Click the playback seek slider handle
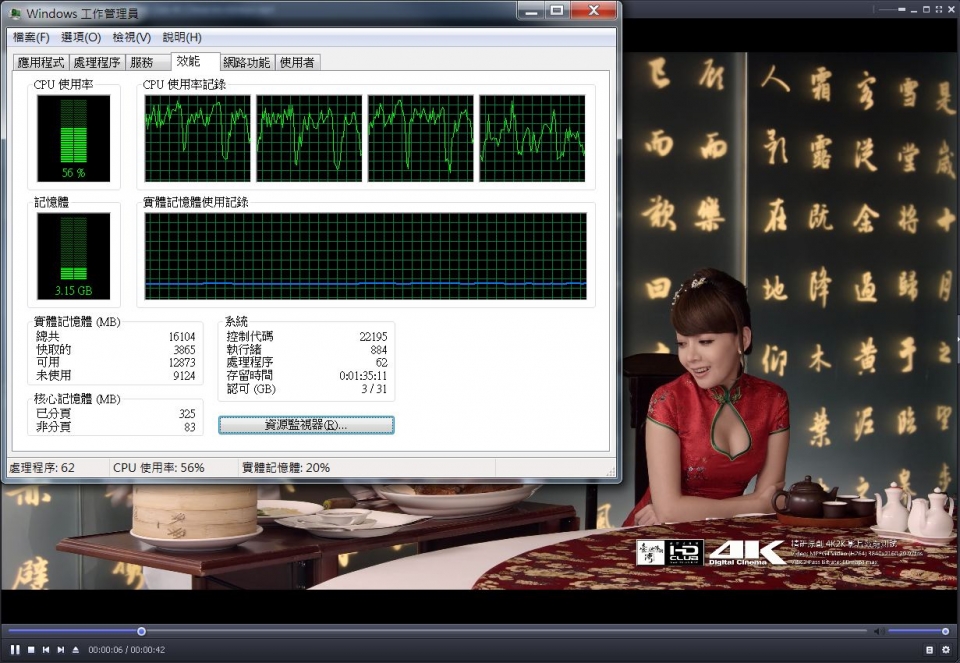The width and height of the screenshot is (960, 663). click(142, 631)
